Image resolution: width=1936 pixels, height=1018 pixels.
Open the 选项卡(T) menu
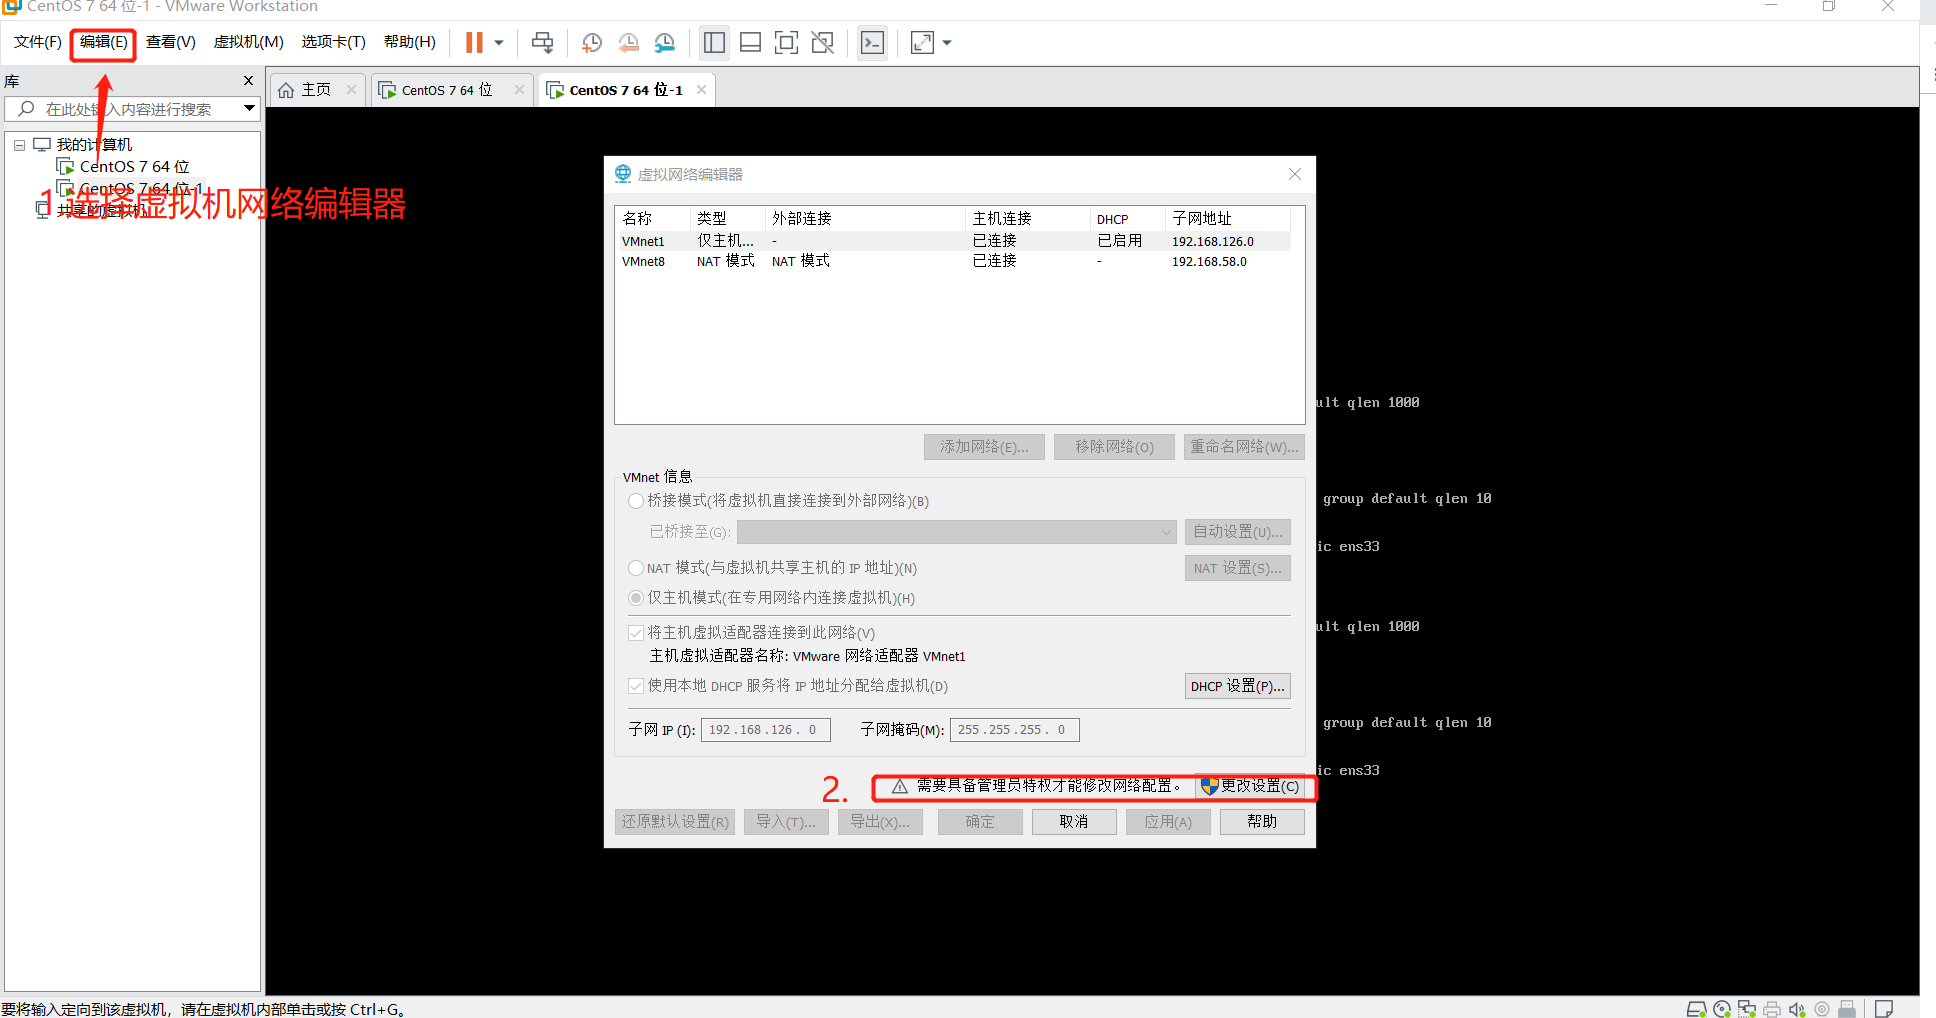[x=334, y=42]
